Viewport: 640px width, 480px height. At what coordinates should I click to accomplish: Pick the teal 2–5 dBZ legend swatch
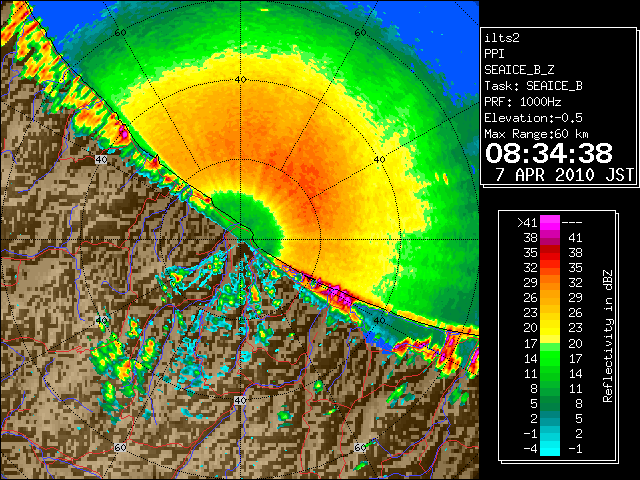click(550, 418)
